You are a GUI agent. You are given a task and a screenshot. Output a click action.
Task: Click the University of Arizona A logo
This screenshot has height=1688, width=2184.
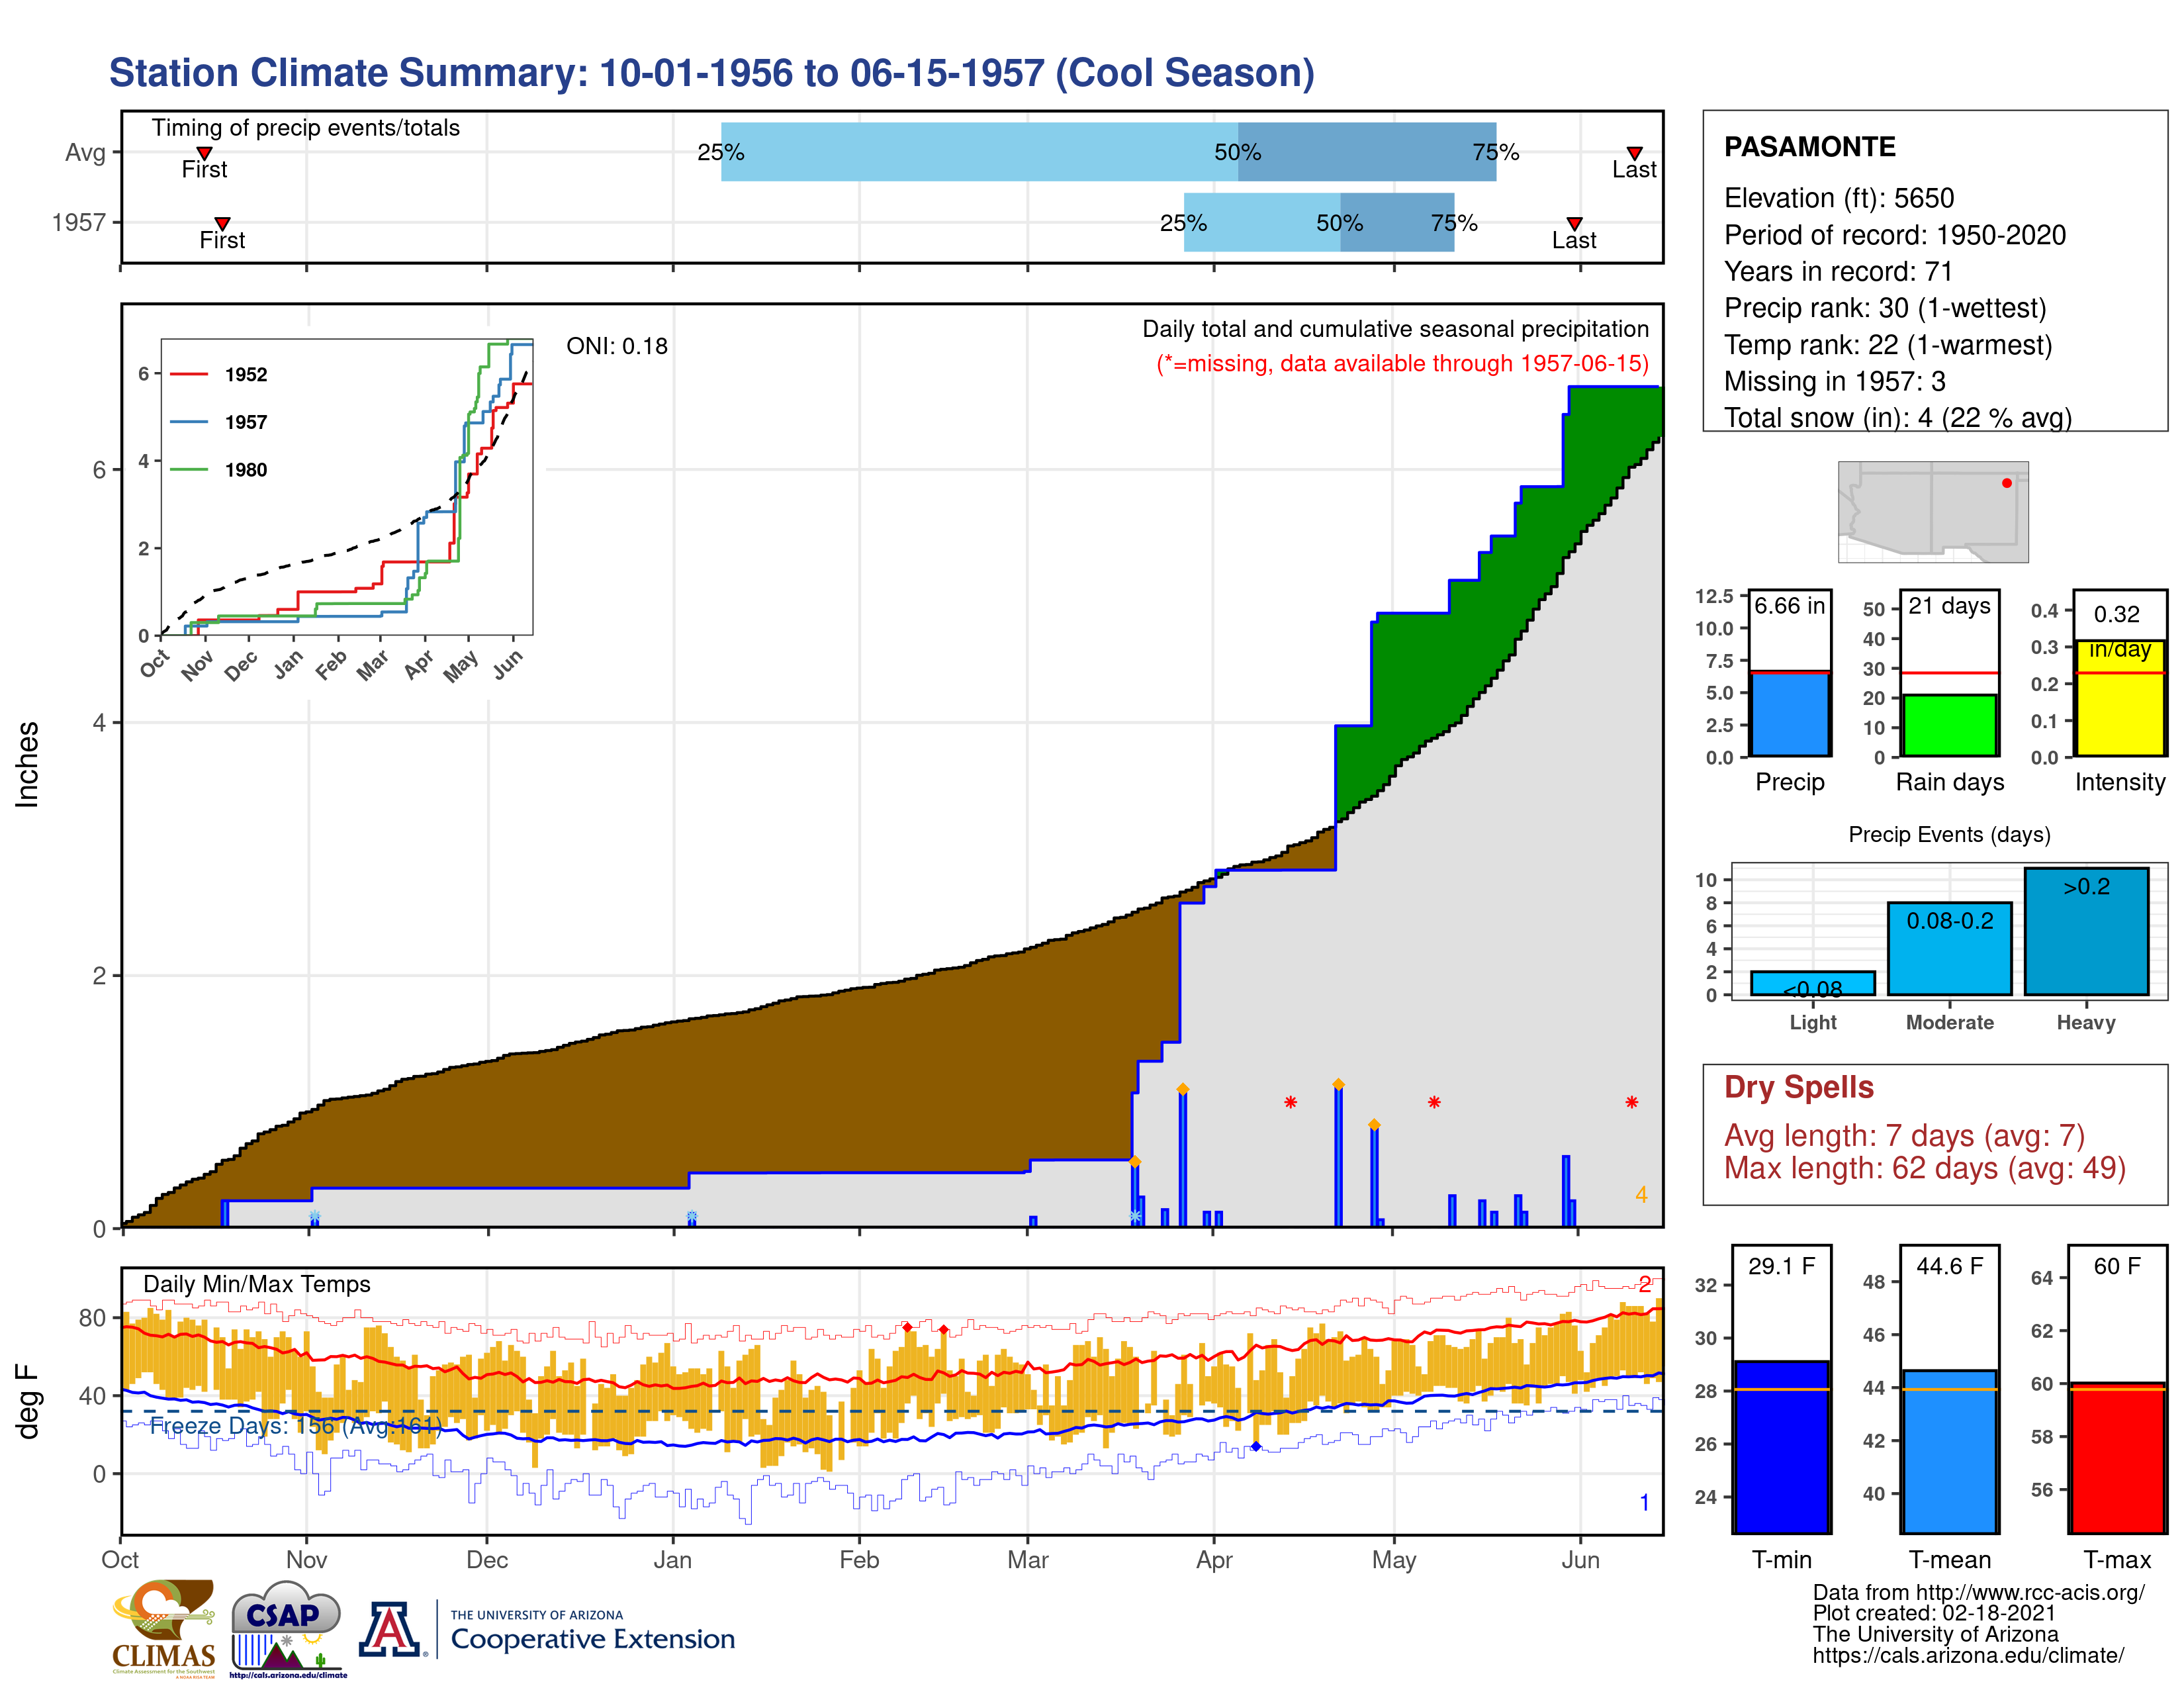pos(390,1629)
